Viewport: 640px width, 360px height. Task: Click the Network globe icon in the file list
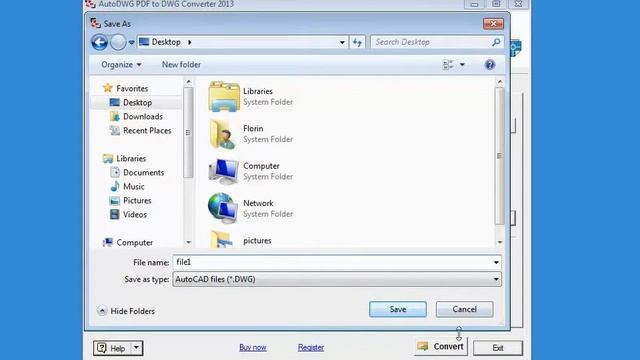pyautogui.click(x=222, y=208)
